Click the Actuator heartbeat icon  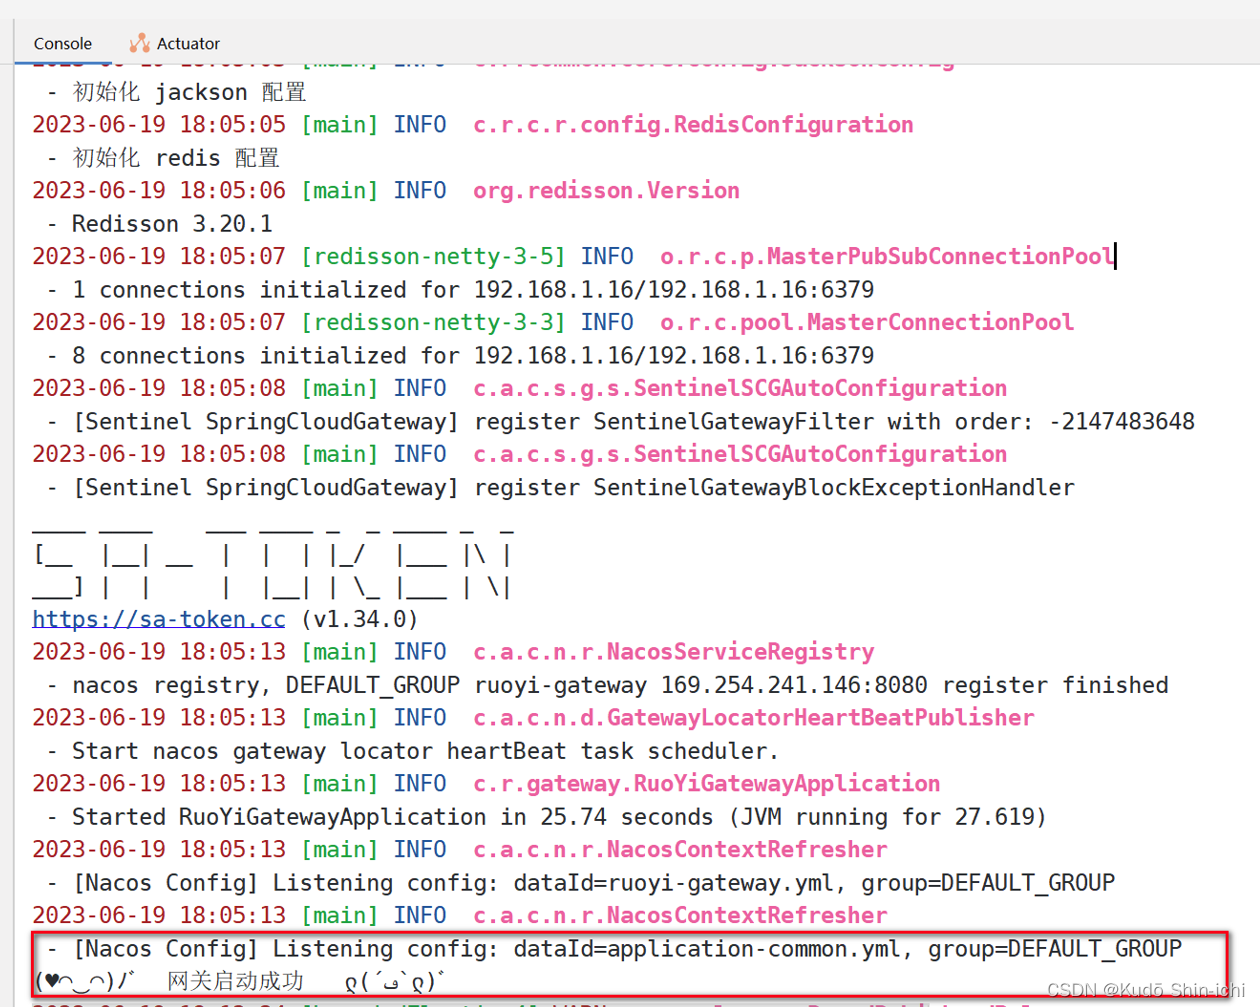(138, 43)
